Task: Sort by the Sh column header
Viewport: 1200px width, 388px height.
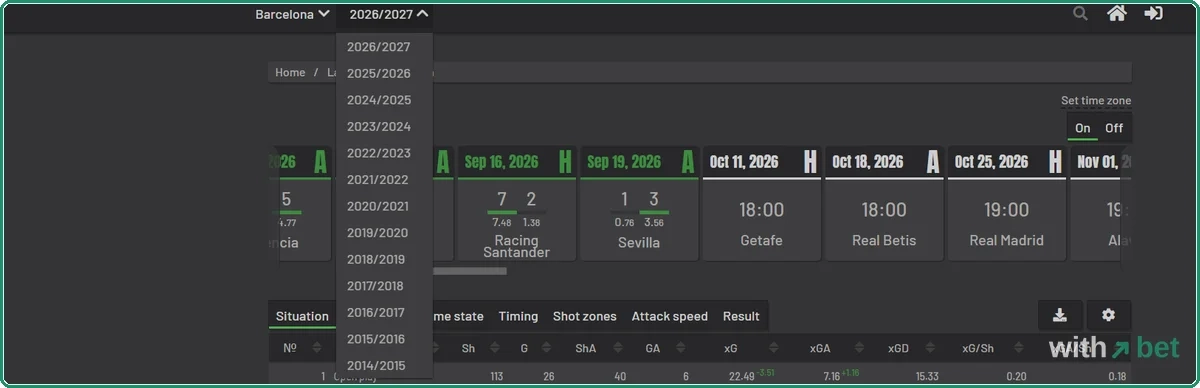Action: click(468, 348)
